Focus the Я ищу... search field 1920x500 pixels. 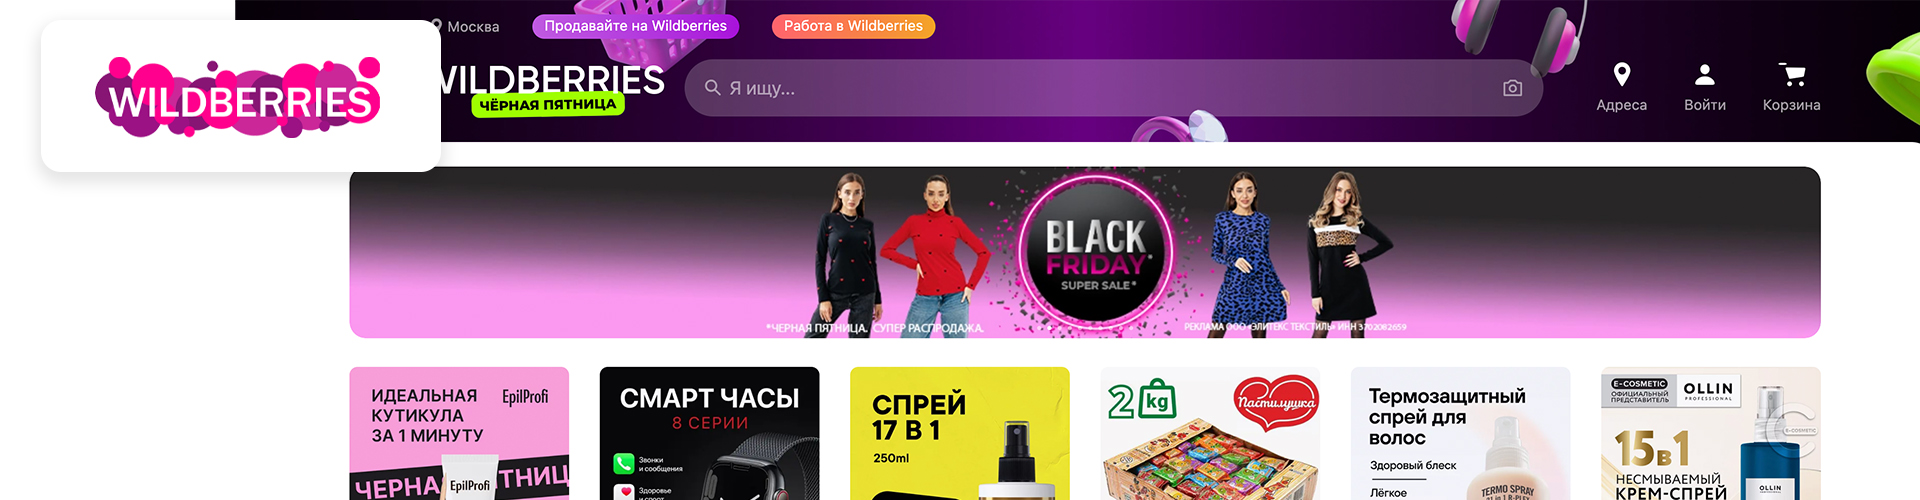click(1113, 88)
